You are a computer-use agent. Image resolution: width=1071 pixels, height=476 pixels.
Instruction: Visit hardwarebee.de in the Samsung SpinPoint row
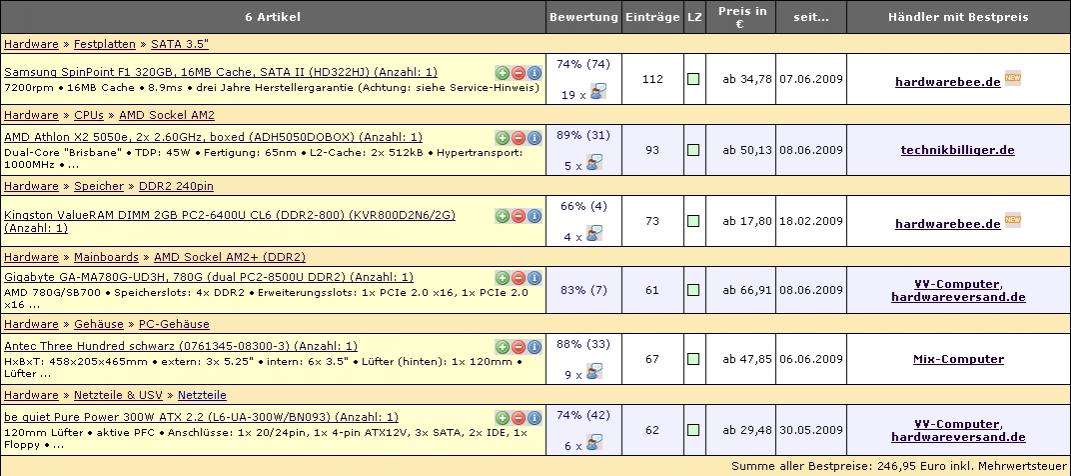(948, 81)
